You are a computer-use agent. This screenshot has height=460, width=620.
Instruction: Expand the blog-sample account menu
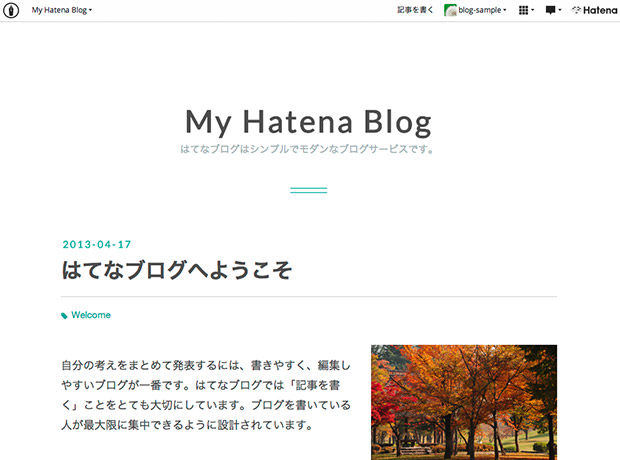pyautogui.click(x=482, y=10)
